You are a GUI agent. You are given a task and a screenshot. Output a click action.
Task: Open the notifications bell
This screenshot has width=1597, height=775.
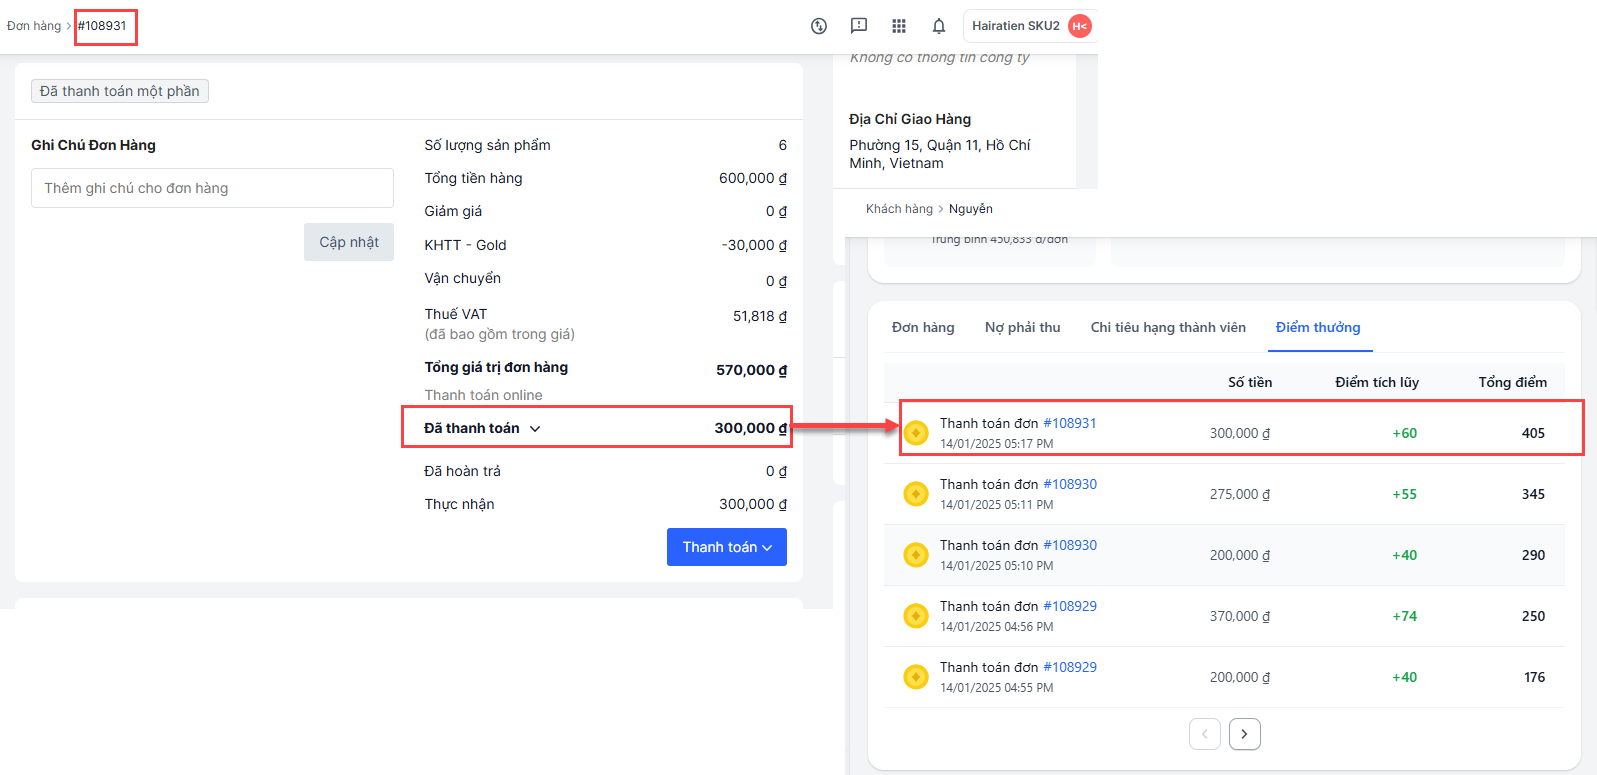(x=939, y=26)
